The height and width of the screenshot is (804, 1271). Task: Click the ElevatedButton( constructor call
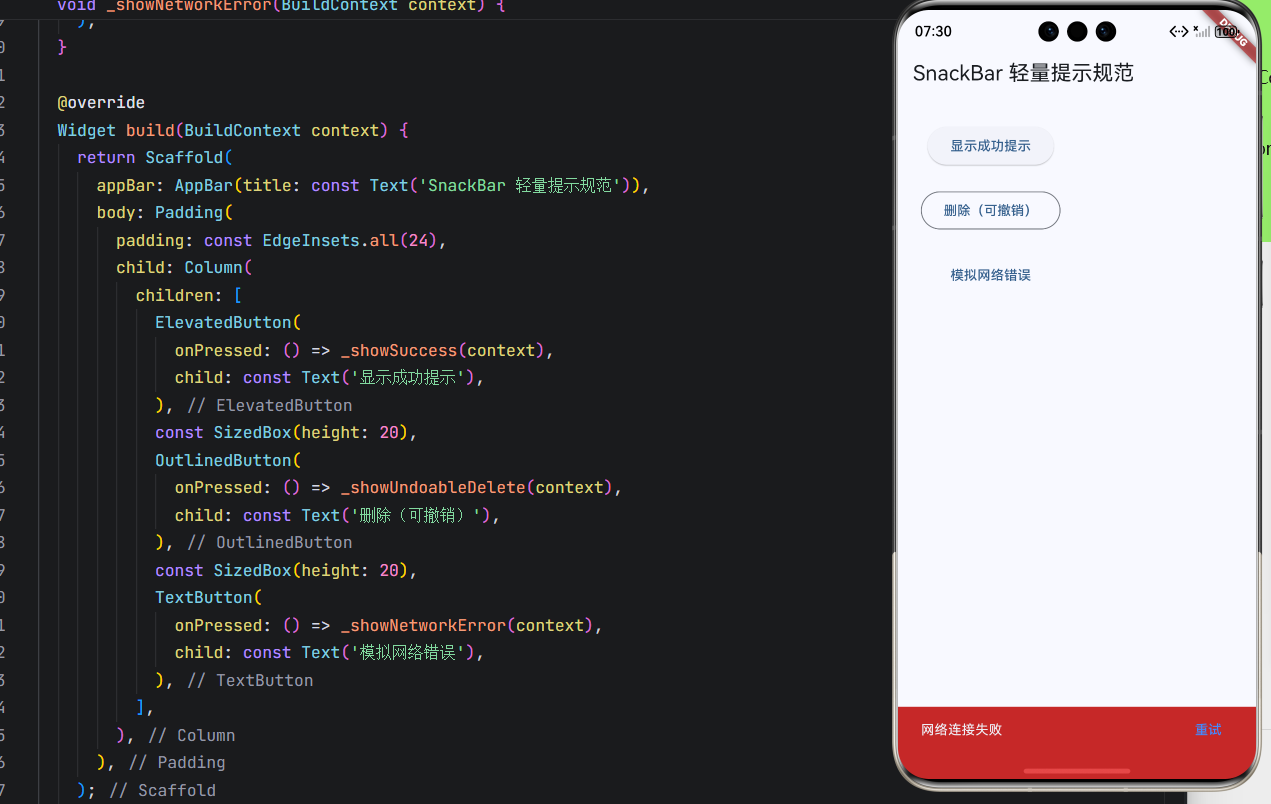tap(228, 323)
